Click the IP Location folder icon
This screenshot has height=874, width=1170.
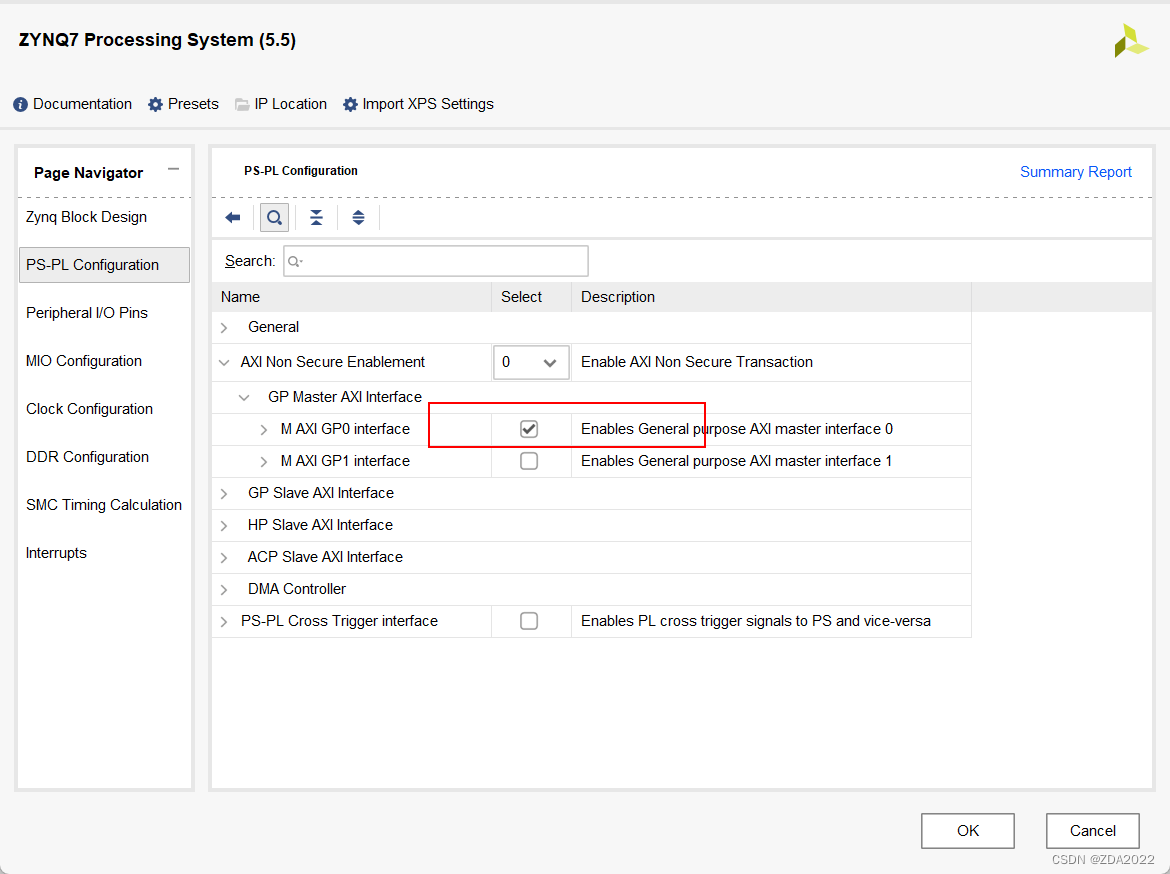pos(242,104)
